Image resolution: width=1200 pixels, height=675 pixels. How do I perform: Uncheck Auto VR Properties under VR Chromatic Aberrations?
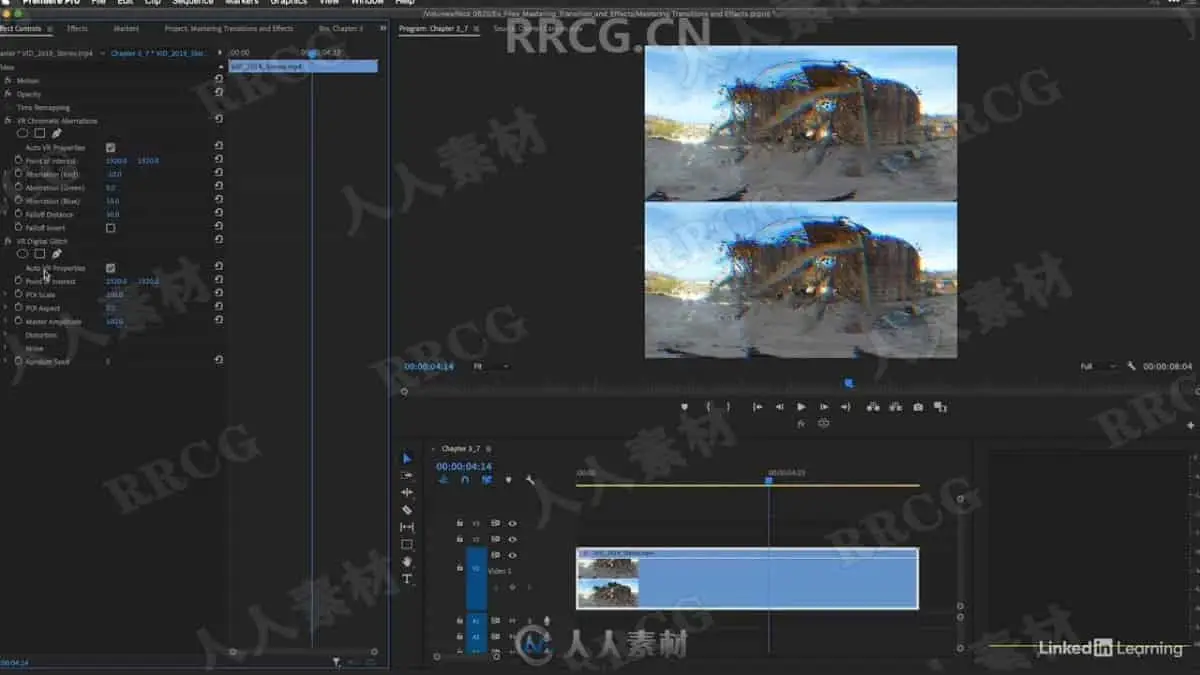tap(110, 147)
